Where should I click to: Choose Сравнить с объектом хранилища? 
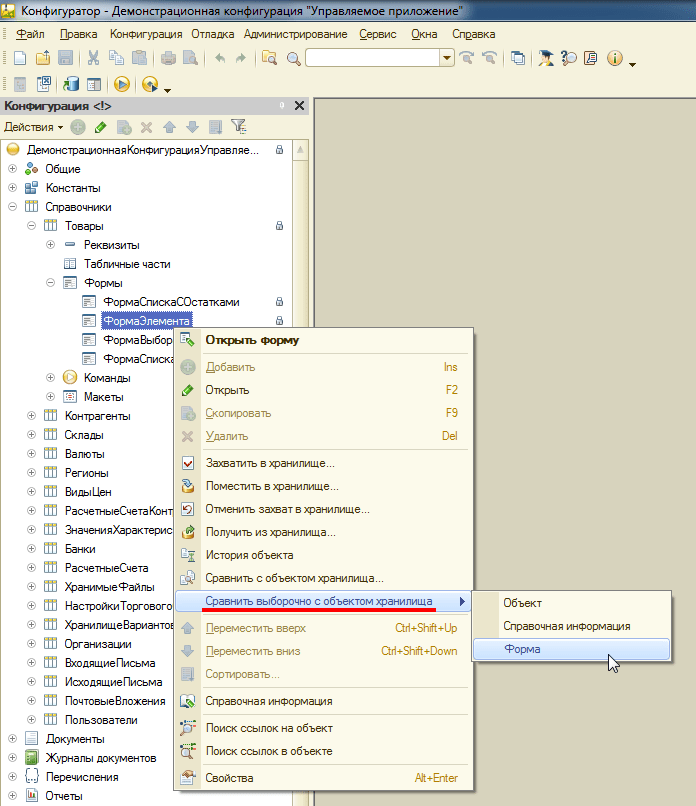click(323, 578)
